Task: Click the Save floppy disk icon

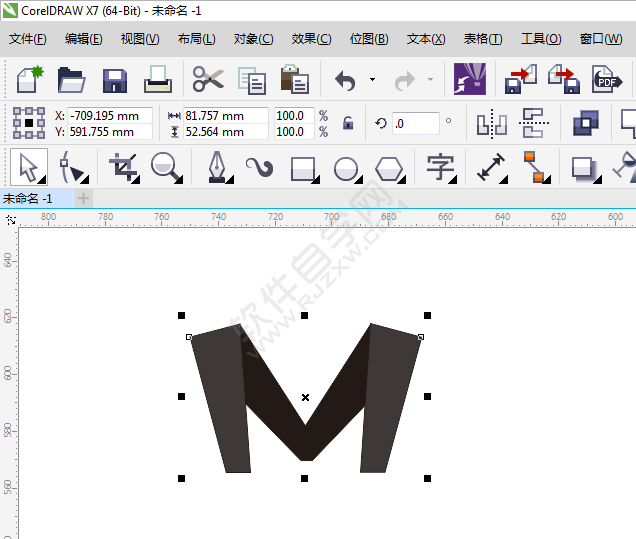Action: coord(115,80)
